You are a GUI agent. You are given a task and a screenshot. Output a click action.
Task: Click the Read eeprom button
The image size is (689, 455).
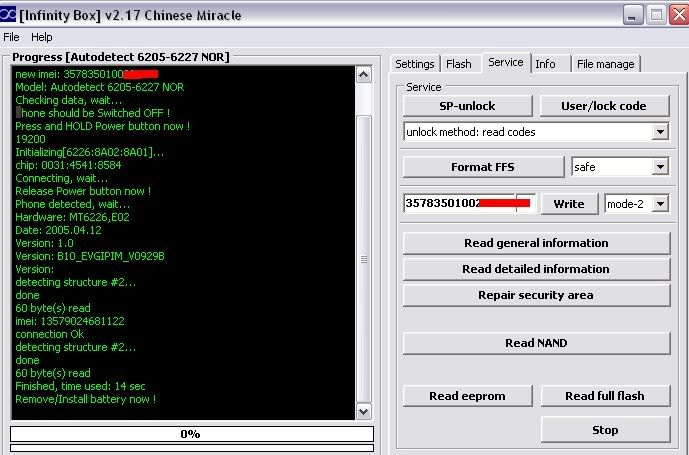(468, 396)
